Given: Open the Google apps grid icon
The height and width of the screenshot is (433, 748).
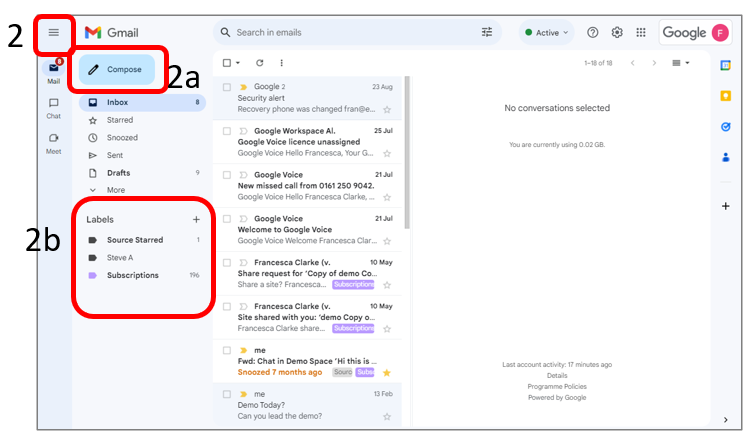Looking at the screenshot, I should point(641,32).
